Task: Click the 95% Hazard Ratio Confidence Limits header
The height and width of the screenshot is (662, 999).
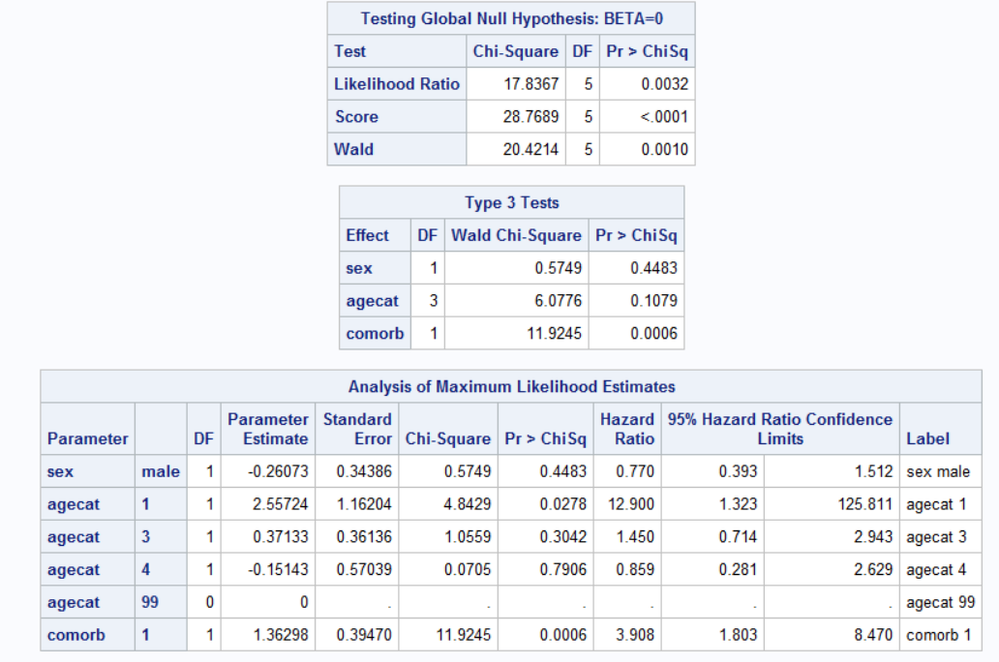Action: pyautogui.click(x=780, y=429)
